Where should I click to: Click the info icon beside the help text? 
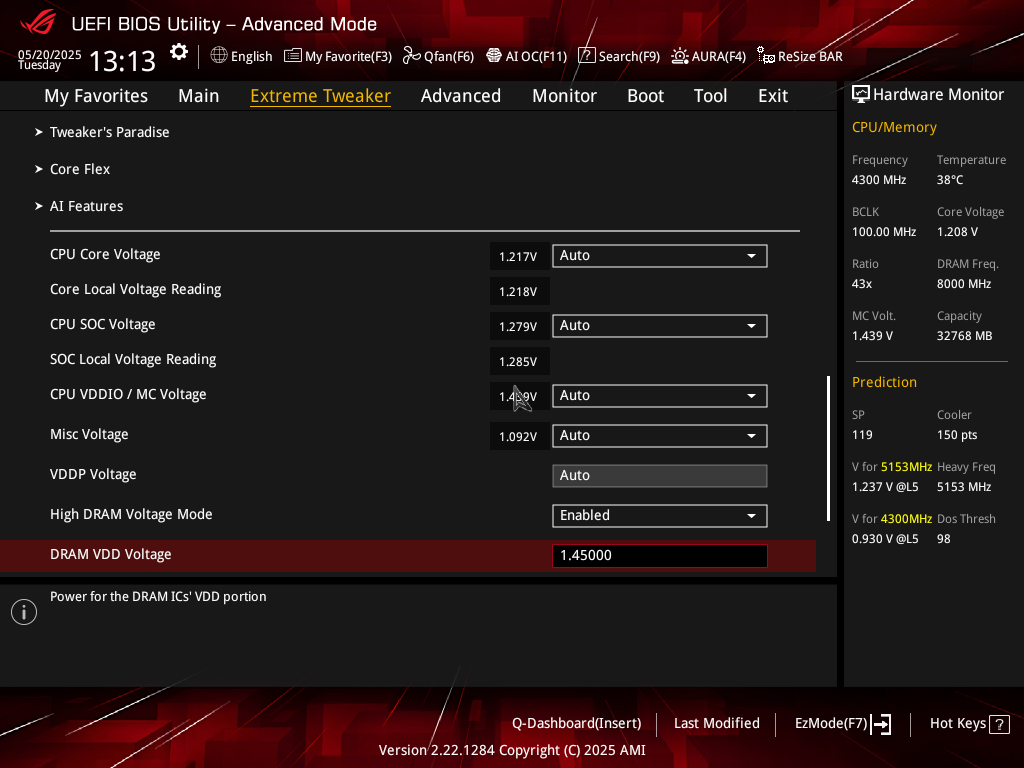[x=24, y=612]
